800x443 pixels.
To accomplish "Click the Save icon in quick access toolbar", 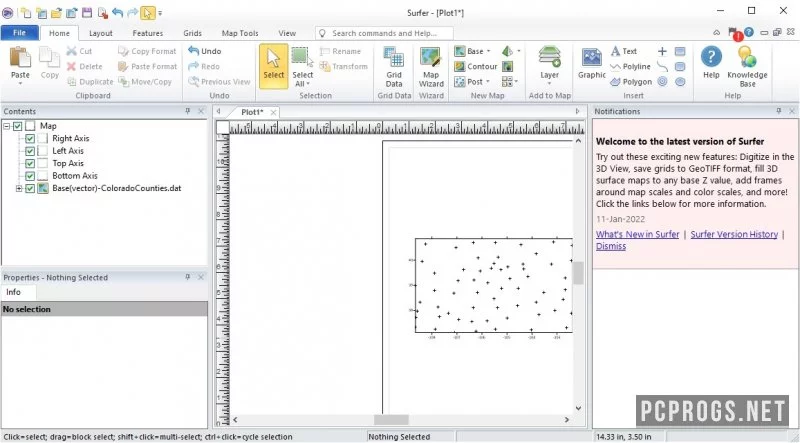I will [87, 13].
